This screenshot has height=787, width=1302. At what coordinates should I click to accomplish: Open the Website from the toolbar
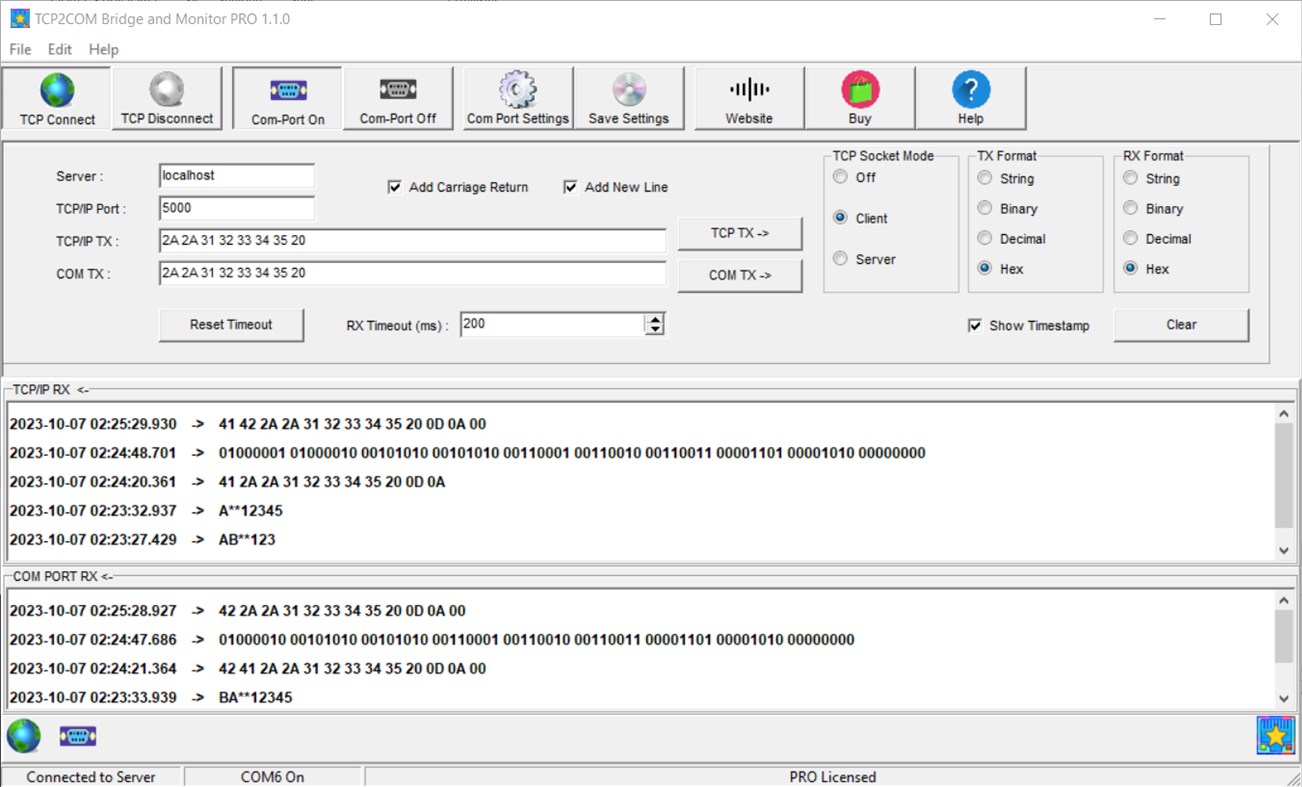point(748,97)
